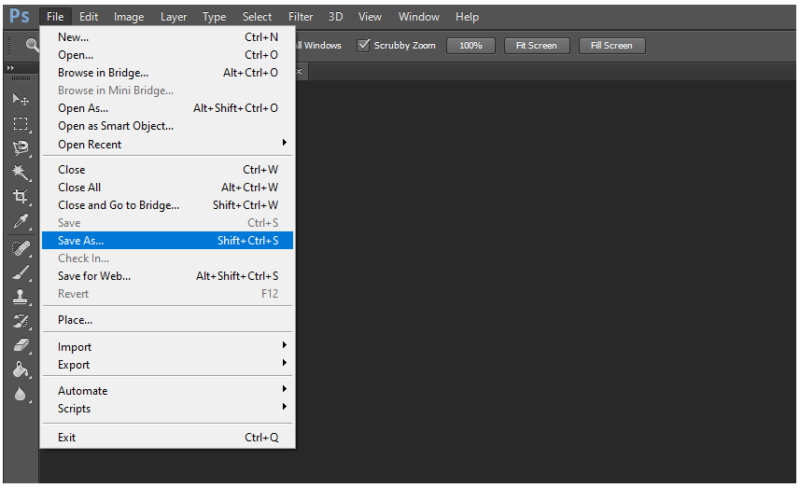Expand the Open Recent submenu
The height and width of the screenshot is (488, 800).
coord(167,144)
